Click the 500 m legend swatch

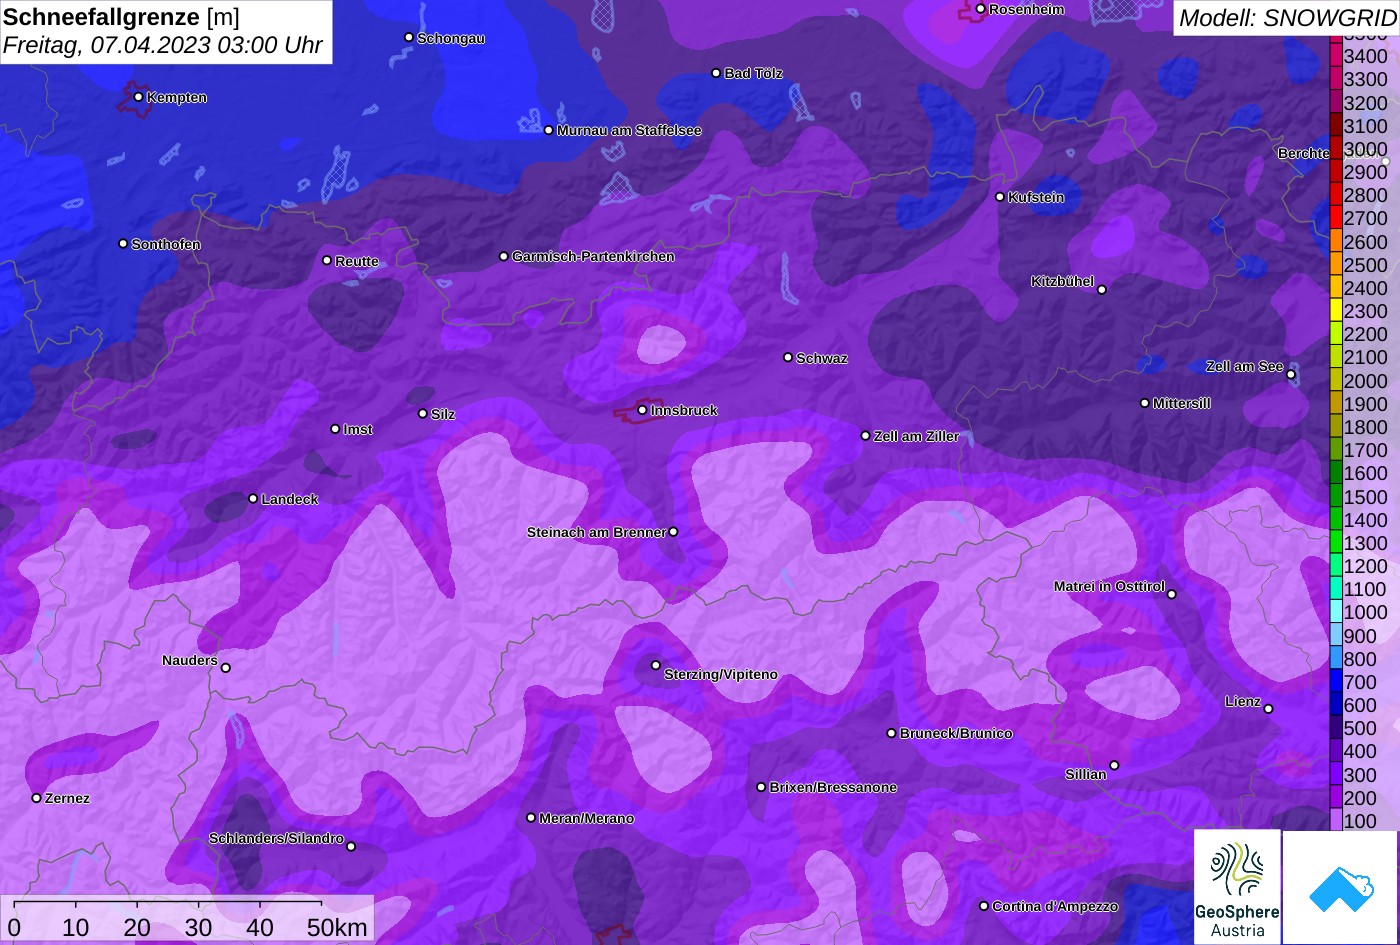coord(1335,728)
